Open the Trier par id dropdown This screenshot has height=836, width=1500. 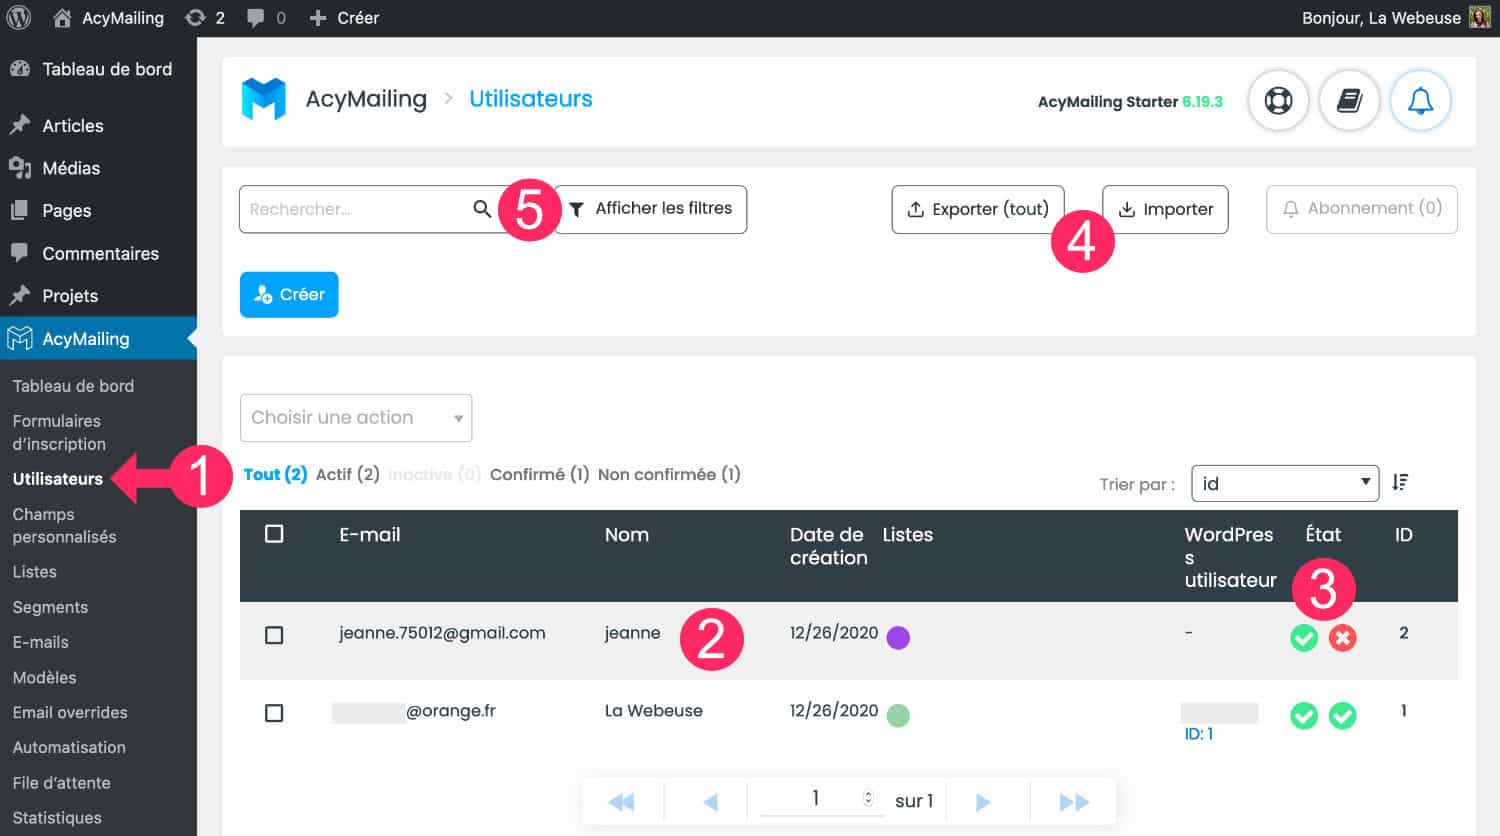pos(1285,483)
